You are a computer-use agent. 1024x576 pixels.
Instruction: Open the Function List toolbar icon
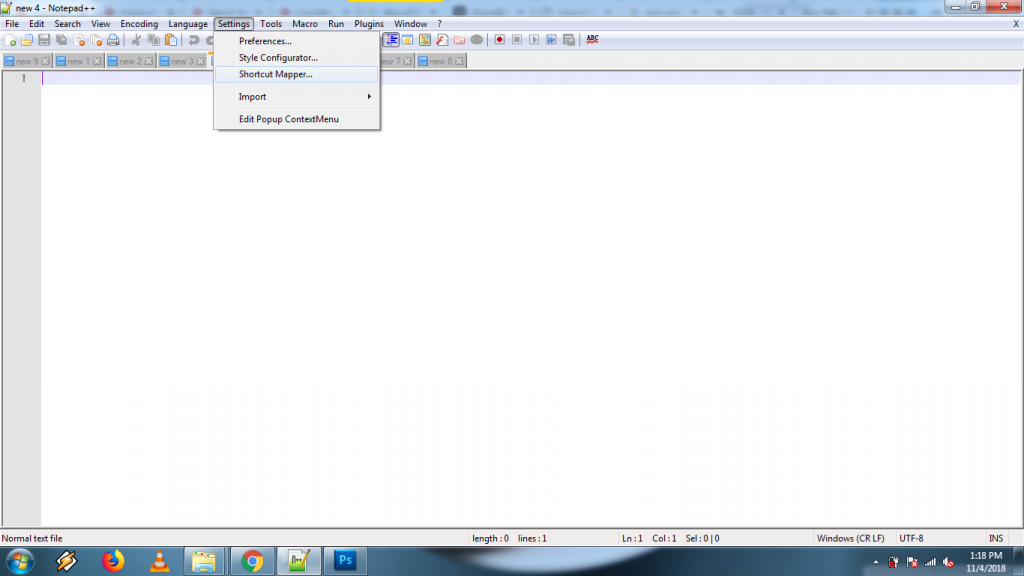(442, 40)
